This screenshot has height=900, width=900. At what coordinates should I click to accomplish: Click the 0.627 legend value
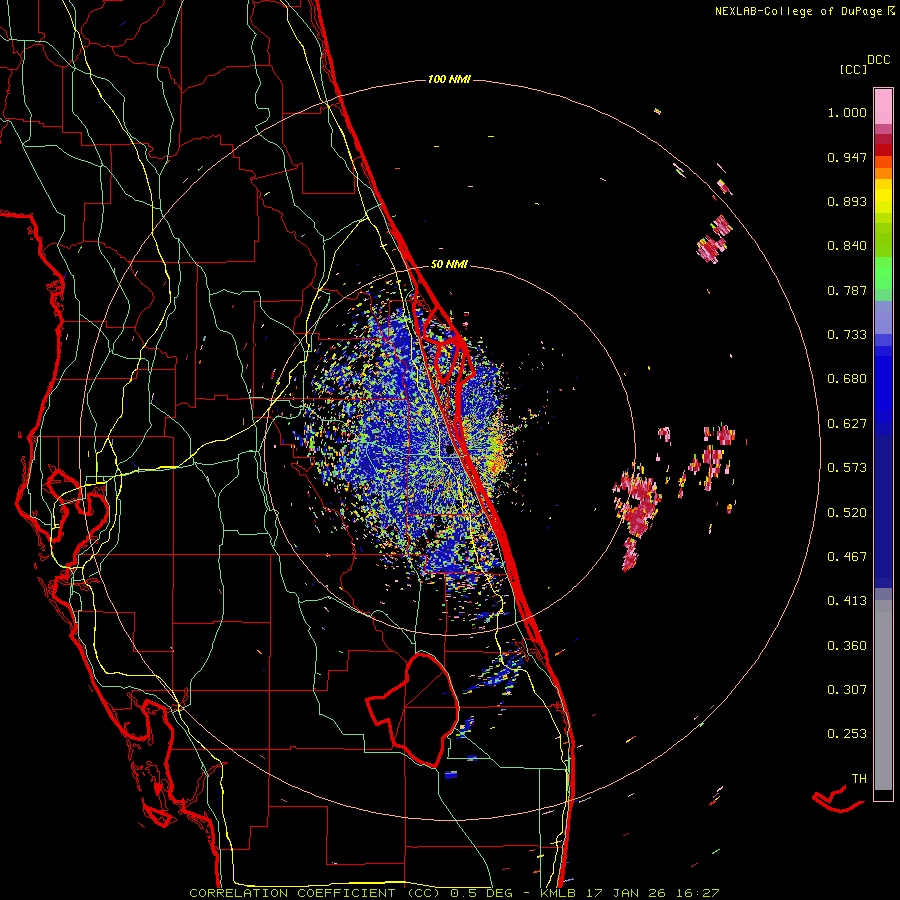(847, 424)
